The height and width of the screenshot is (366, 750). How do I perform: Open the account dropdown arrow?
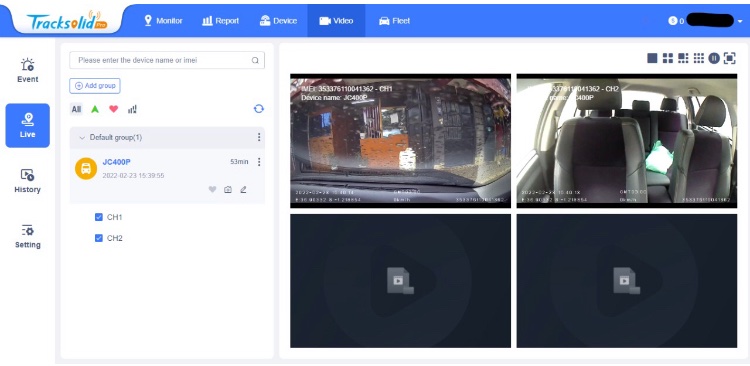[x=740, y=21]
